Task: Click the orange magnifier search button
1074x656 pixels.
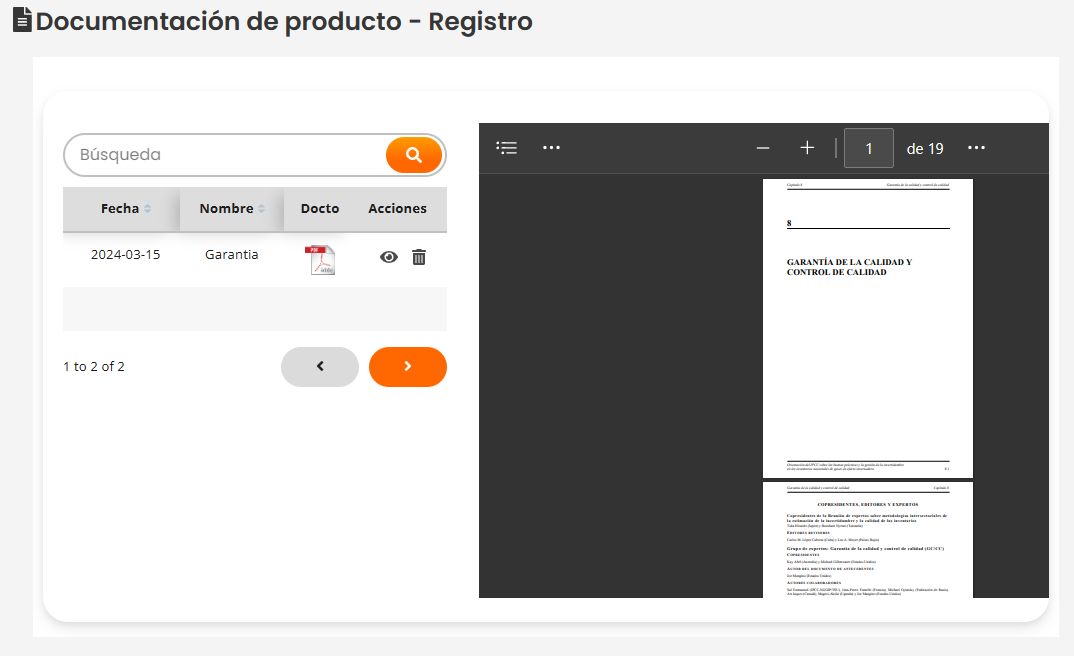Action: tap(413, 155)
